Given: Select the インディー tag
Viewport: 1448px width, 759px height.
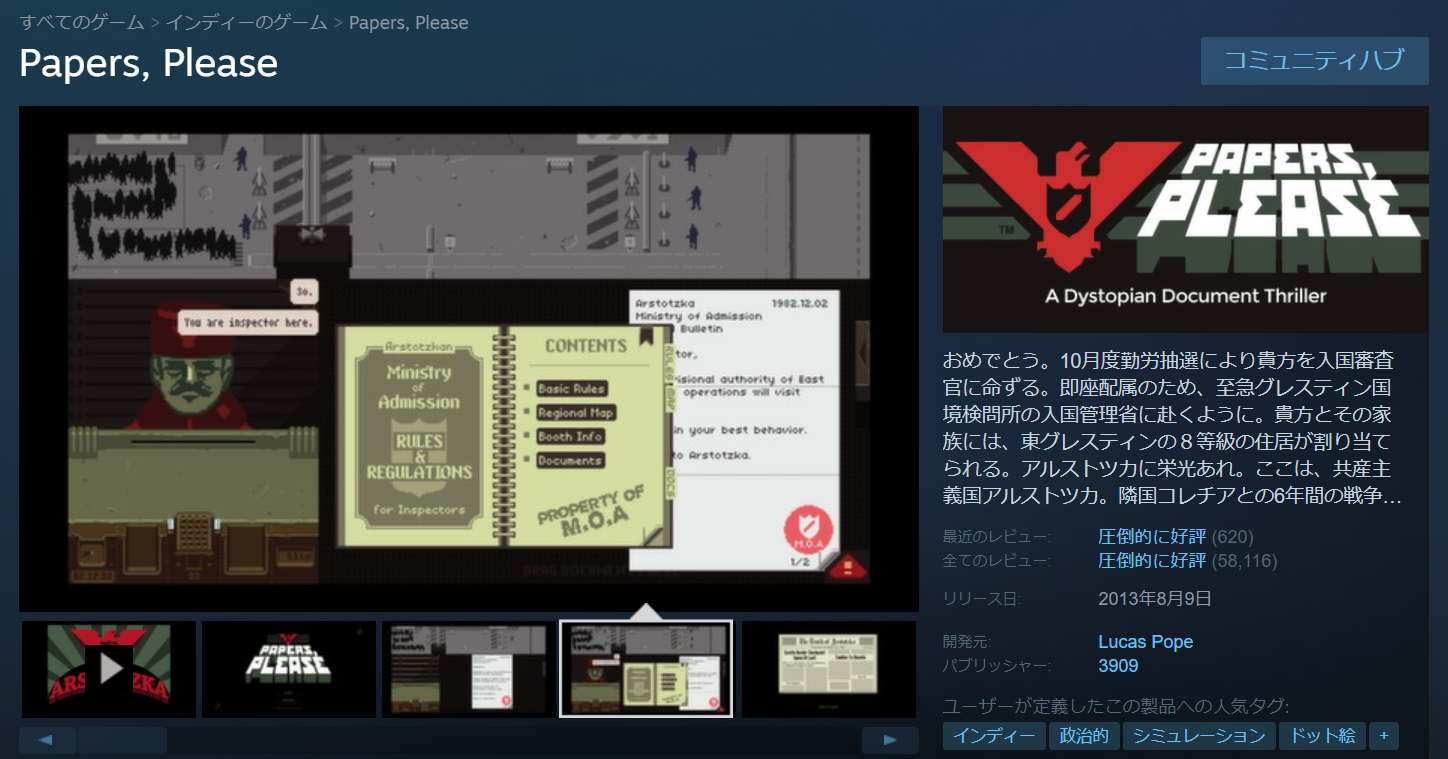Looking at the screenshot, I should (994, 736).
